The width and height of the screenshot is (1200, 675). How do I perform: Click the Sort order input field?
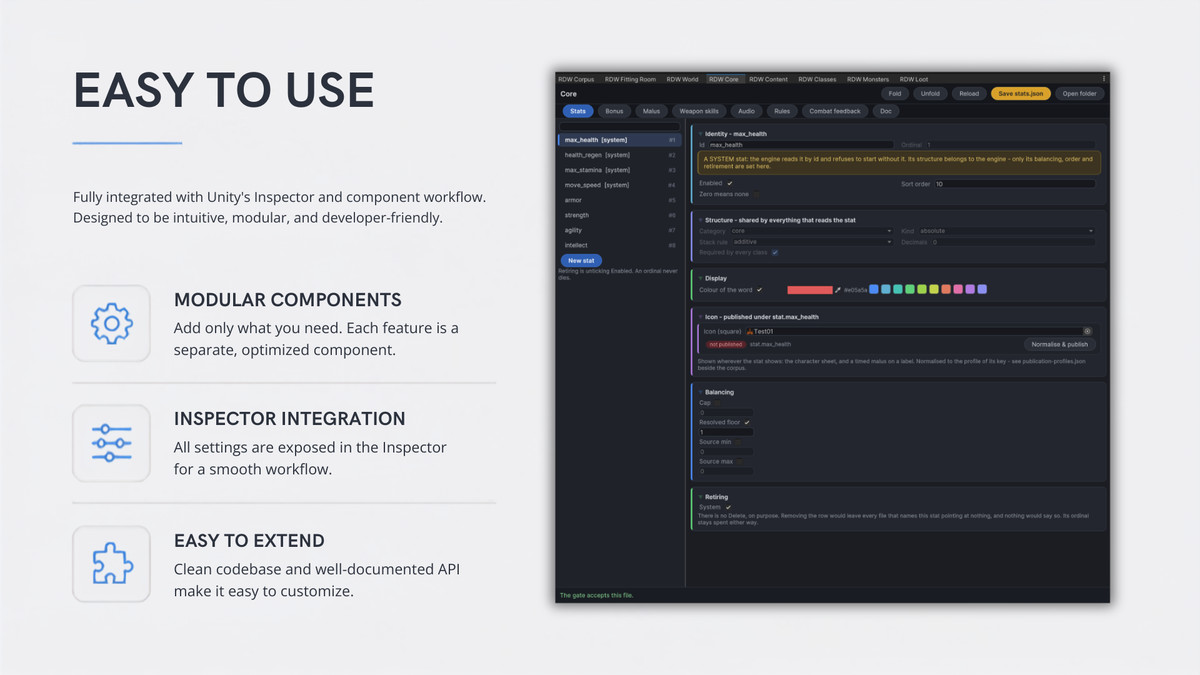[1014, 184]
